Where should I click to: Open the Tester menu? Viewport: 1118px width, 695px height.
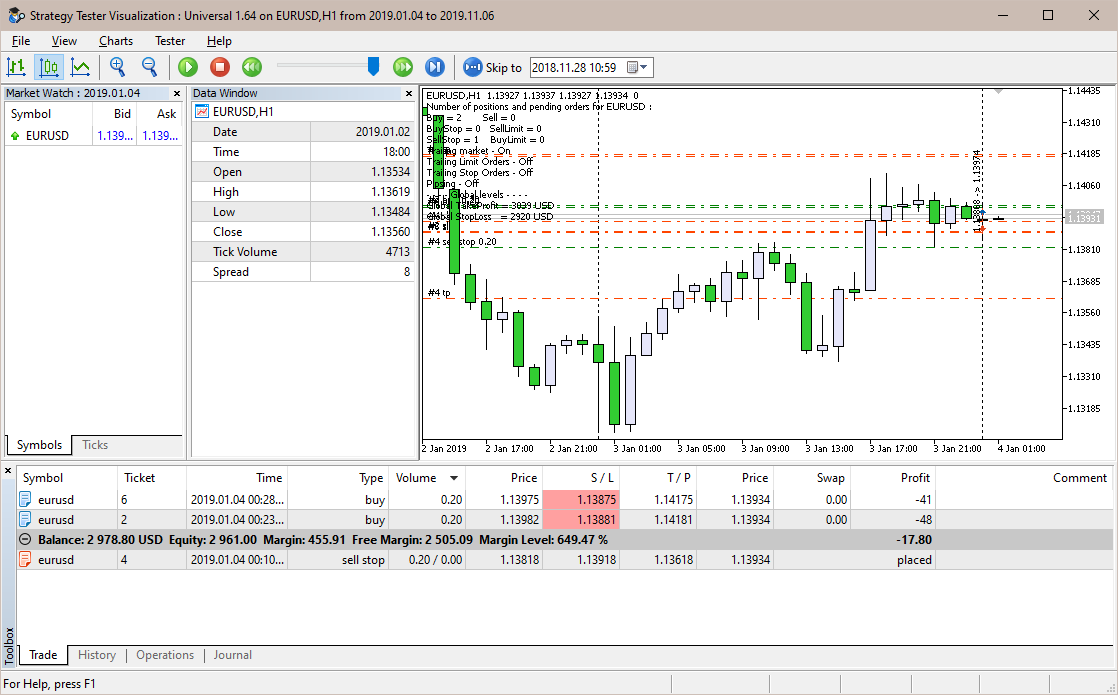point(169,41)
